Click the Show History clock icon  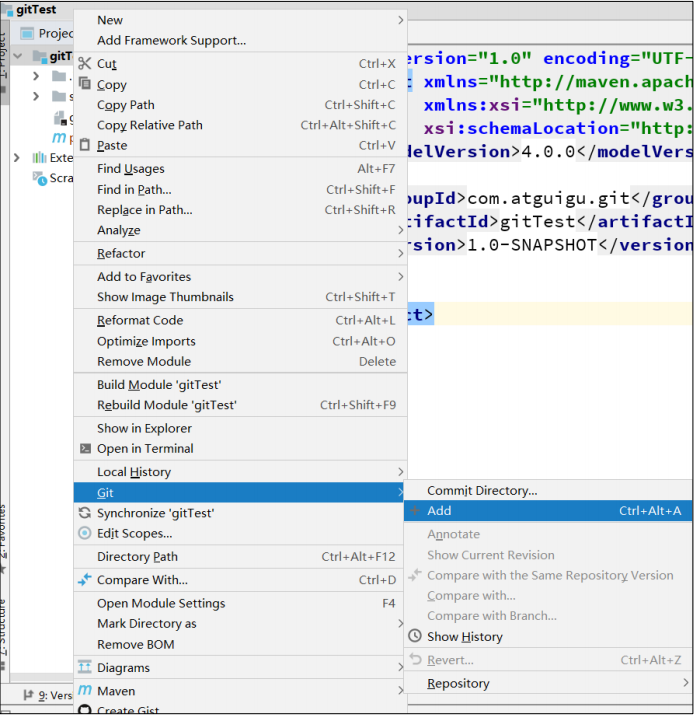tap(415, 636)
